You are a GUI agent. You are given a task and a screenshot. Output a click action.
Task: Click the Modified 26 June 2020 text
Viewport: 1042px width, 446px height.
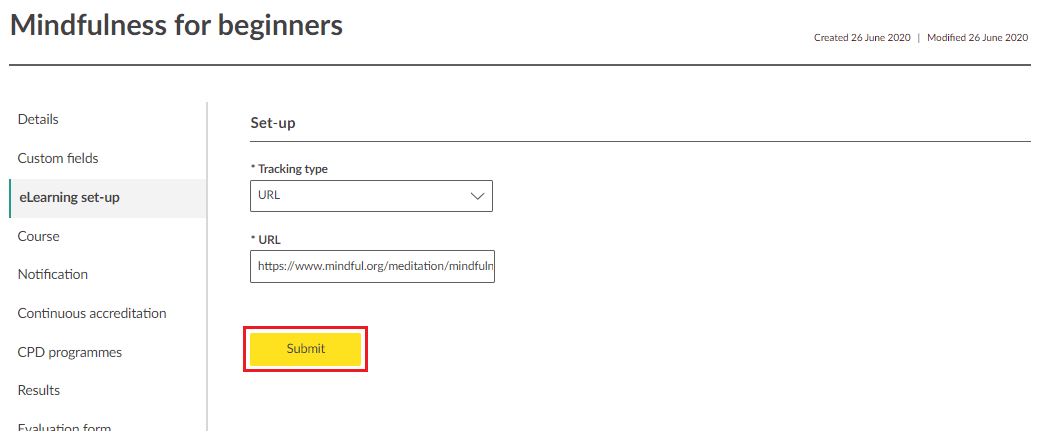click(x=977, y=38)
